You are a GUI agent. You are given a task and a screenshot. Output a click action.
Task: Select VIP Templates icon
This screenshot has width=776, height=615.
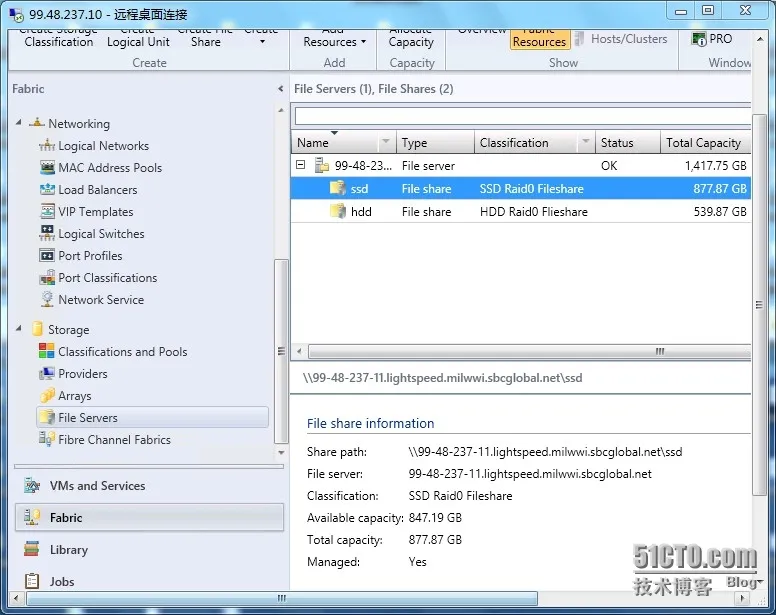[x=47, y=211]
